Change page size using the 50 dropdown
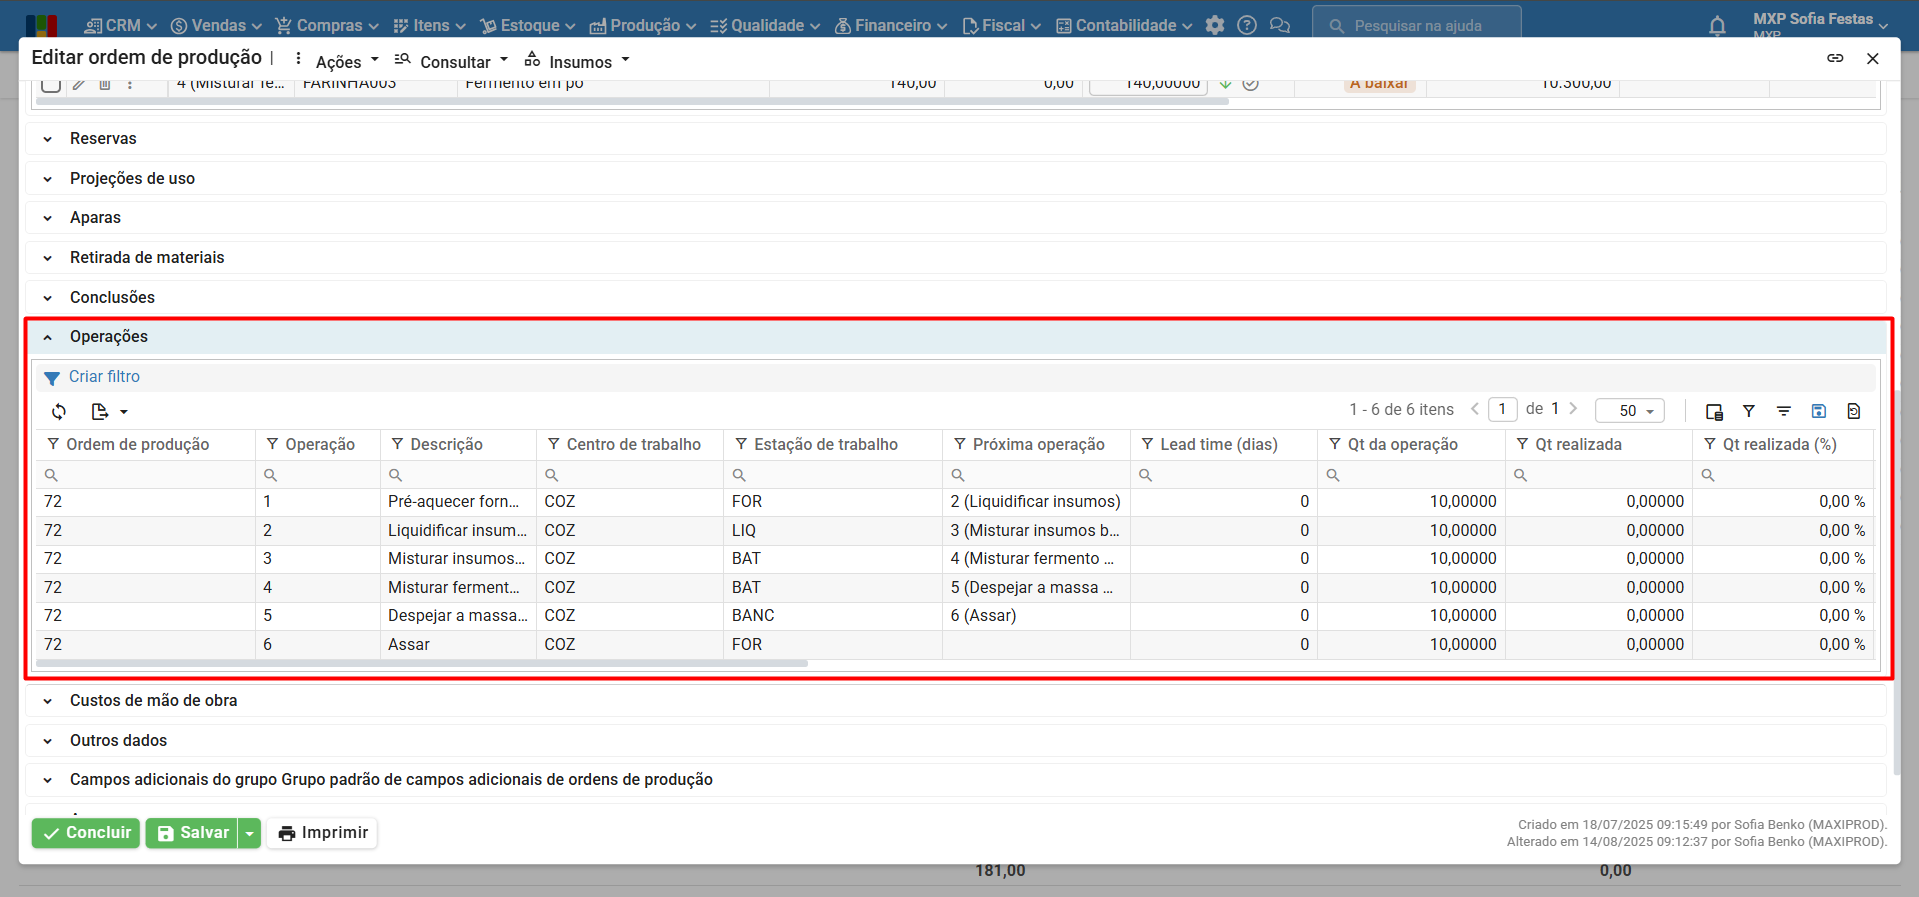The width and height of the screenshot is (1919, 897). (x=1630, y=411)
